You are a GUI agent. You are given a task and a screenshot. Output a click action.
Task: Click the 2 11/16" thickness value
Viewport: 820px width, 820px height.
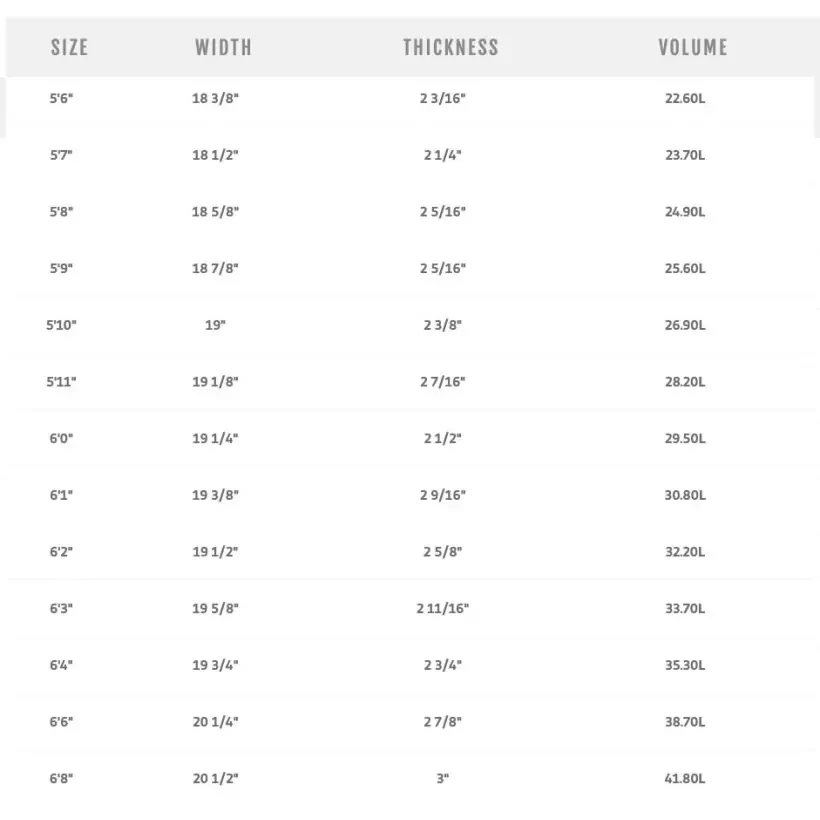click(443, 608)
